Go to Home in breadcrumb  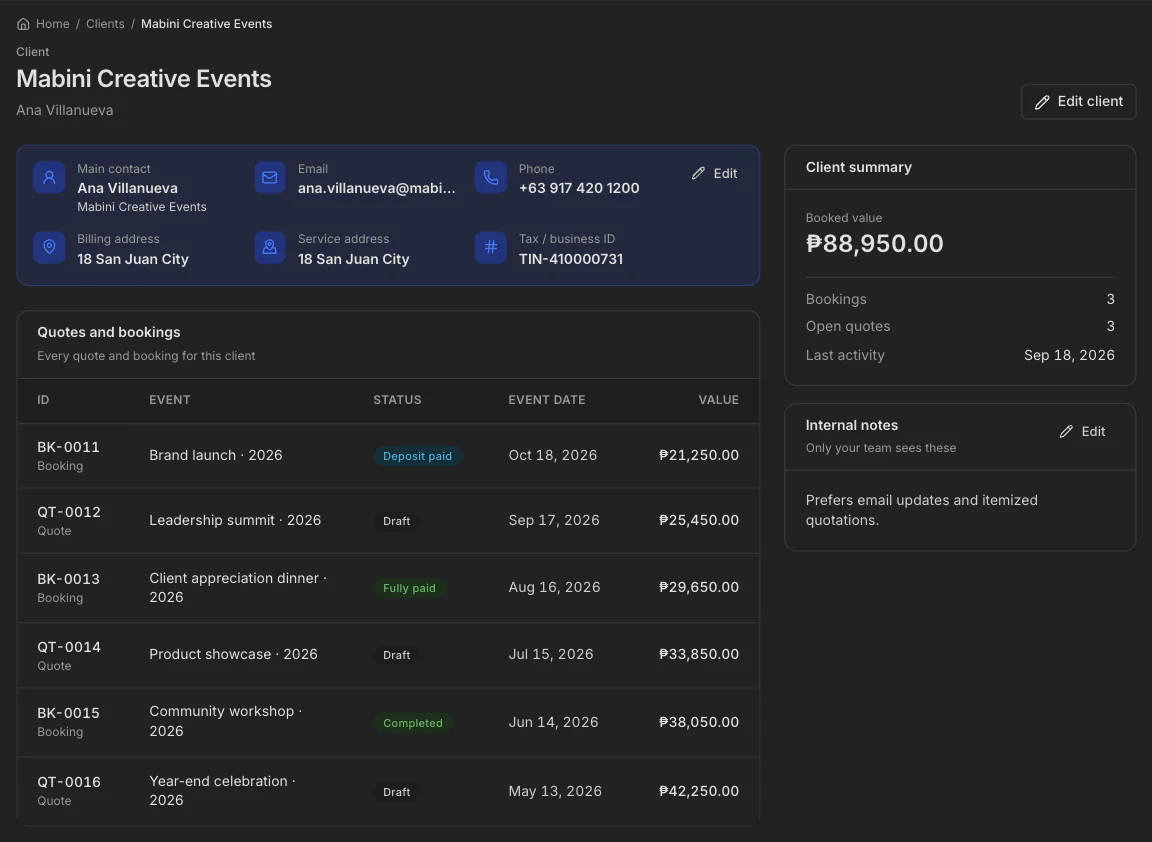tap(53, 24)
